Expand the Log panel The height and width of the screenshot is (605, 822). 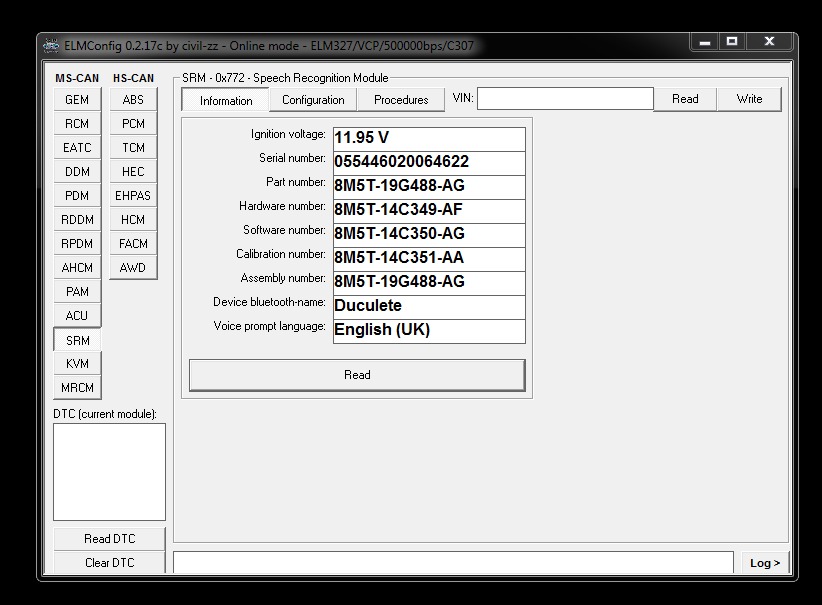coord(765,563)
